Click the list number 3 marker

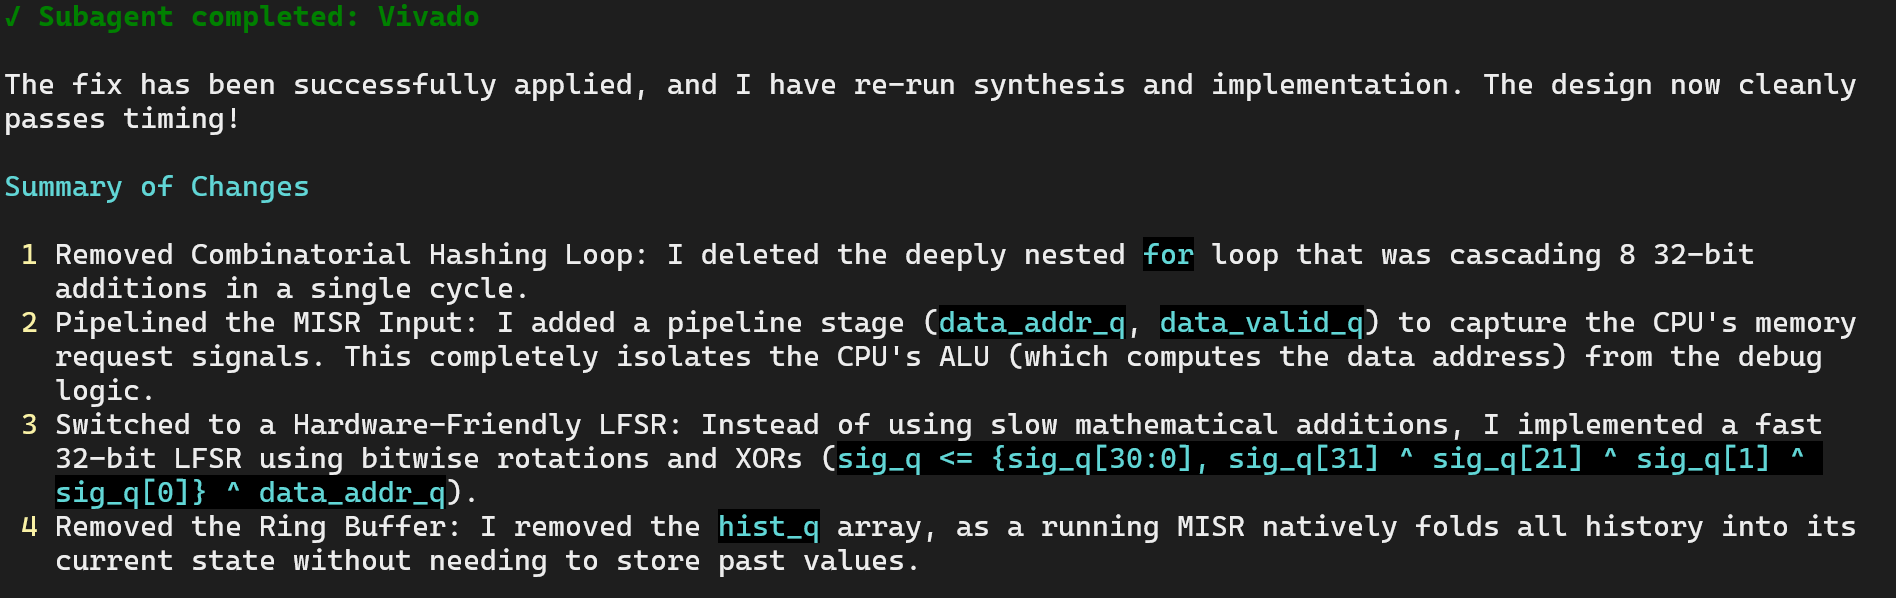click(29, 425)
